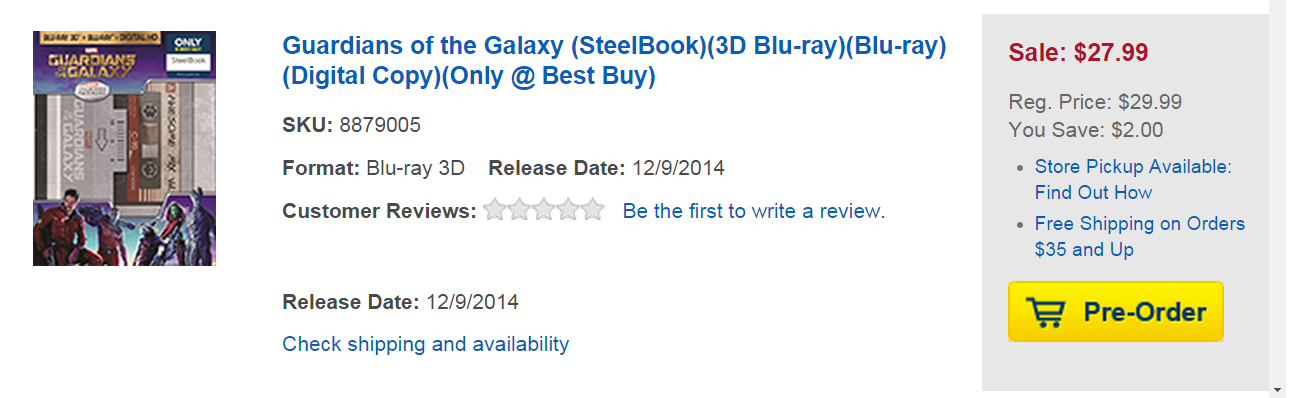Click the Guardians of the Galaxy cover thumbnail
Image resolution: width=1315 pixels, height=398 pixels.
click(x=124, y=148)
